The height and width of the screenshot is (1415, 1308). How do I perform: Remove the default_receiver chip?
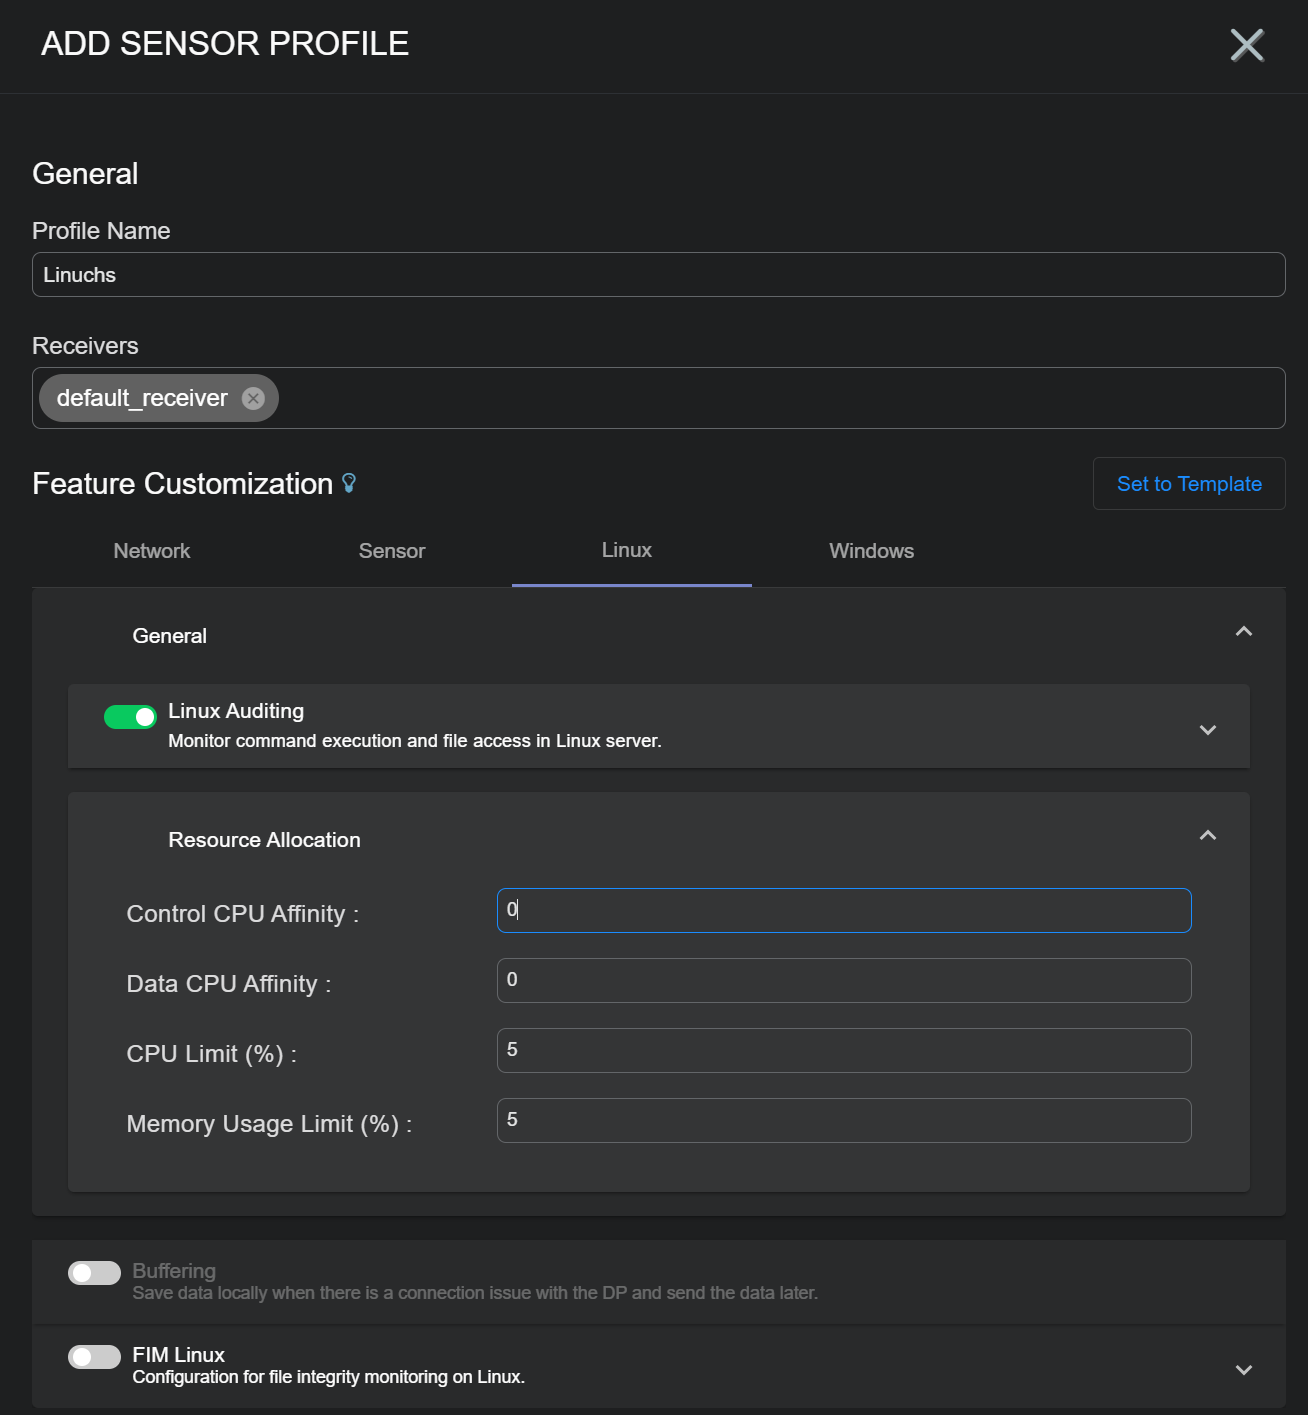[x=254, y=398]
